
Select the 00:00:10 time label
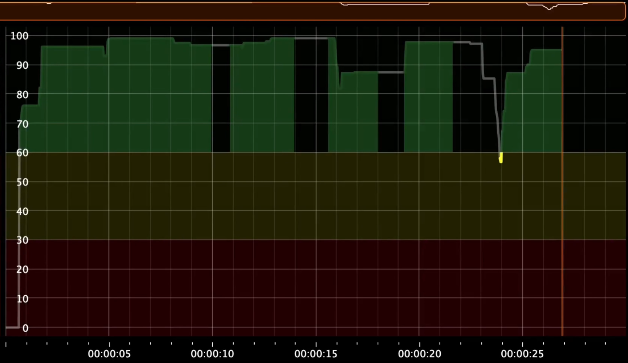pos(212,354)
